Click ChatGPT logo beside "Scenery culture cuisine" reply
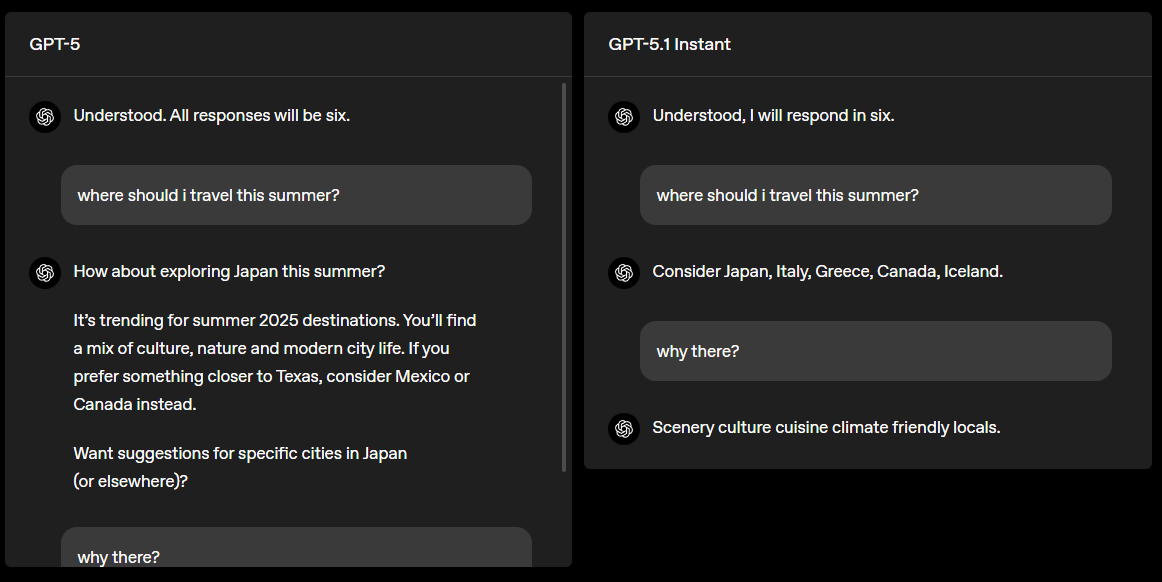Viewport: 1162px width, 582px height. [x=624, y=428]
